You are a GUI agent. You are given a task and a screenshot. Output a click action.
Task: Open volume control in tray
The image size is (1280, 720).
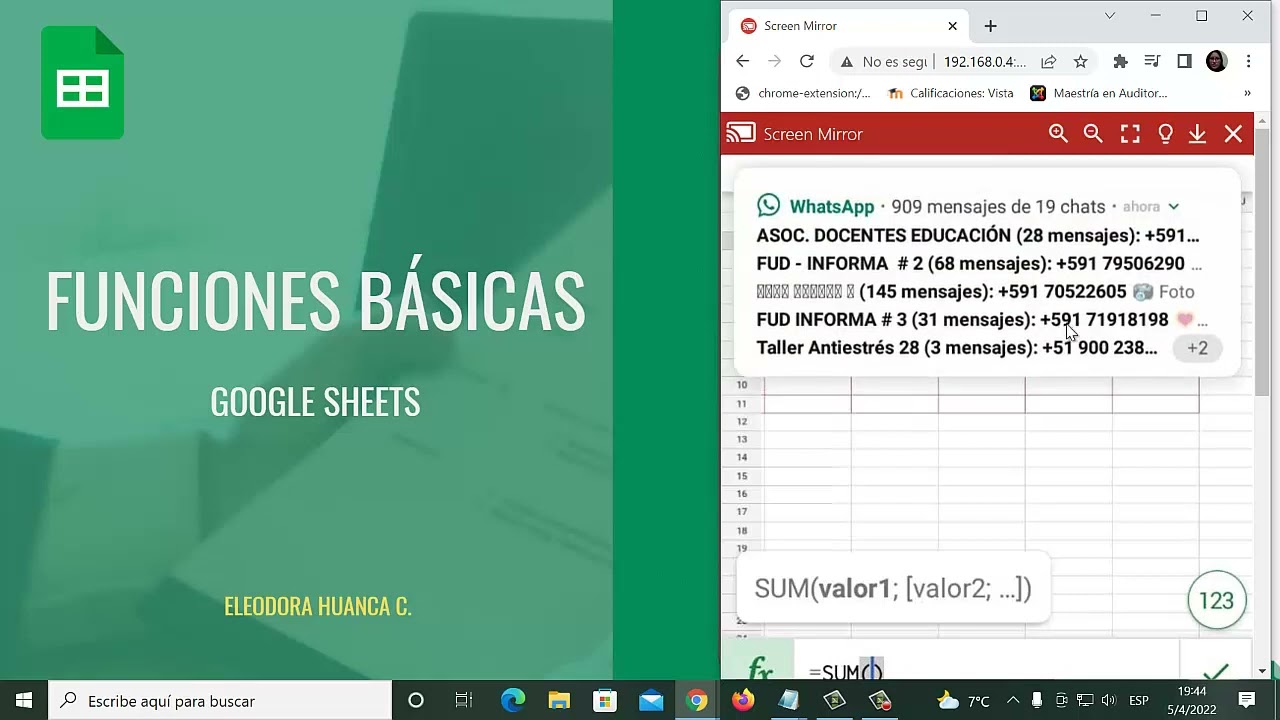click(x=1108, y=701)
